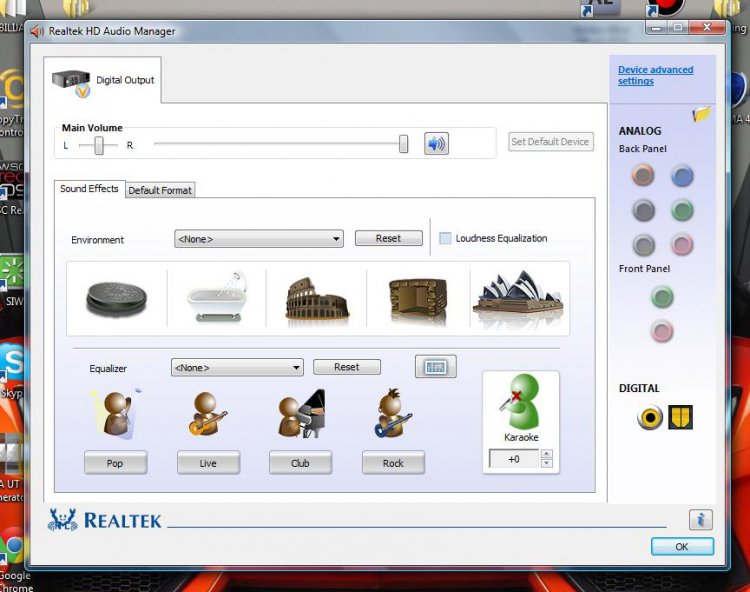Increase the Karaoke key value
The height and width of the screenshot is (592, 750).
(x=547, y=454)
